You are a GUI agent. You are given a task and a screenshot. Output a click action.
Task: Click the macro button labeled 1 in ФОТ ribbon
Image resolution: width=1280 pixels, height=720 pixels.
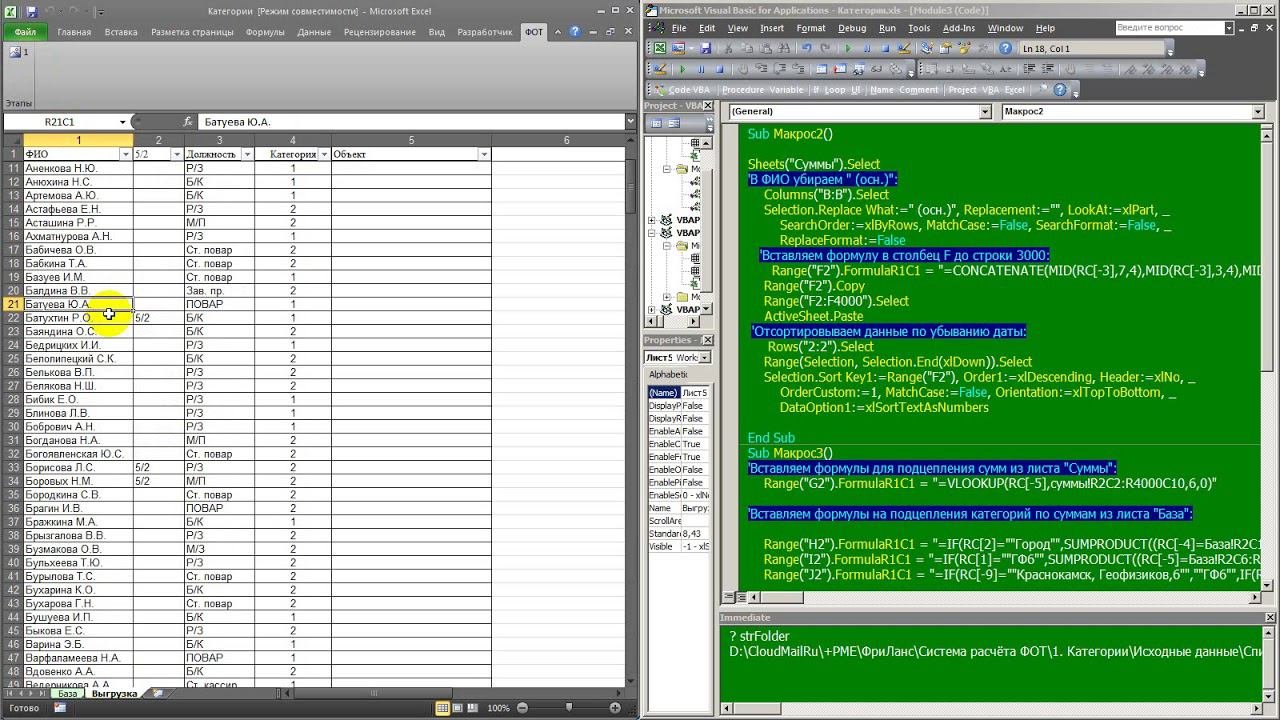(18, 52)
